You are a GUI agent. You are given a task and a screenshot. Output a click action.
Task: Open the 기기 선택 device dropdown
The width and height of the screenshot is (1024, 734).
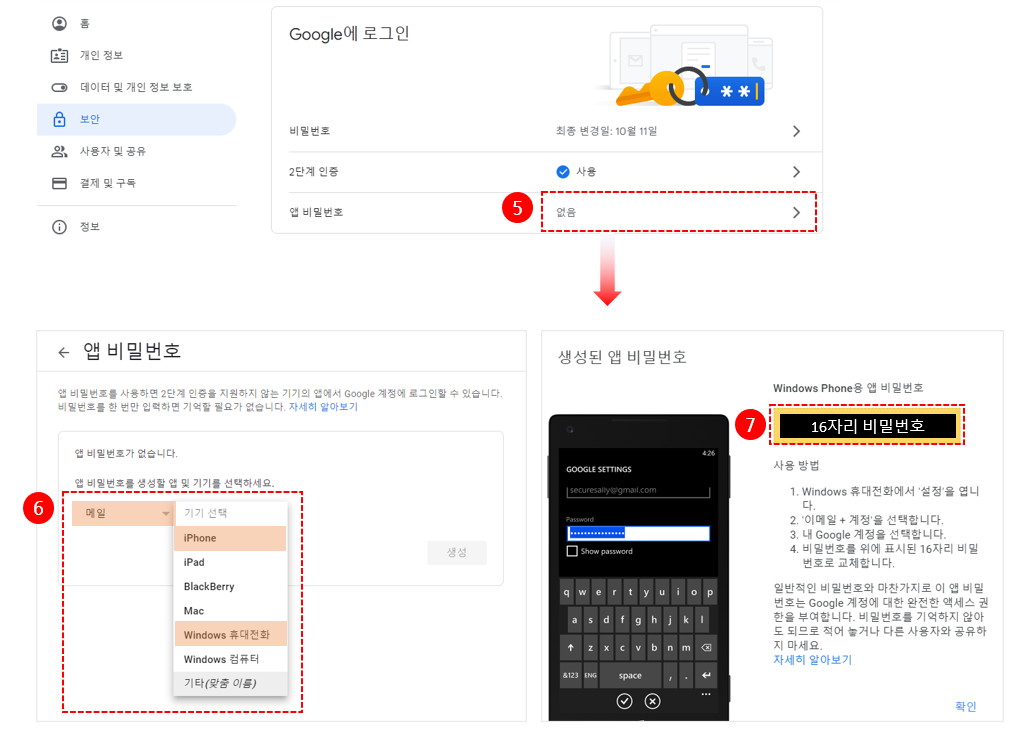coord(231,513)
